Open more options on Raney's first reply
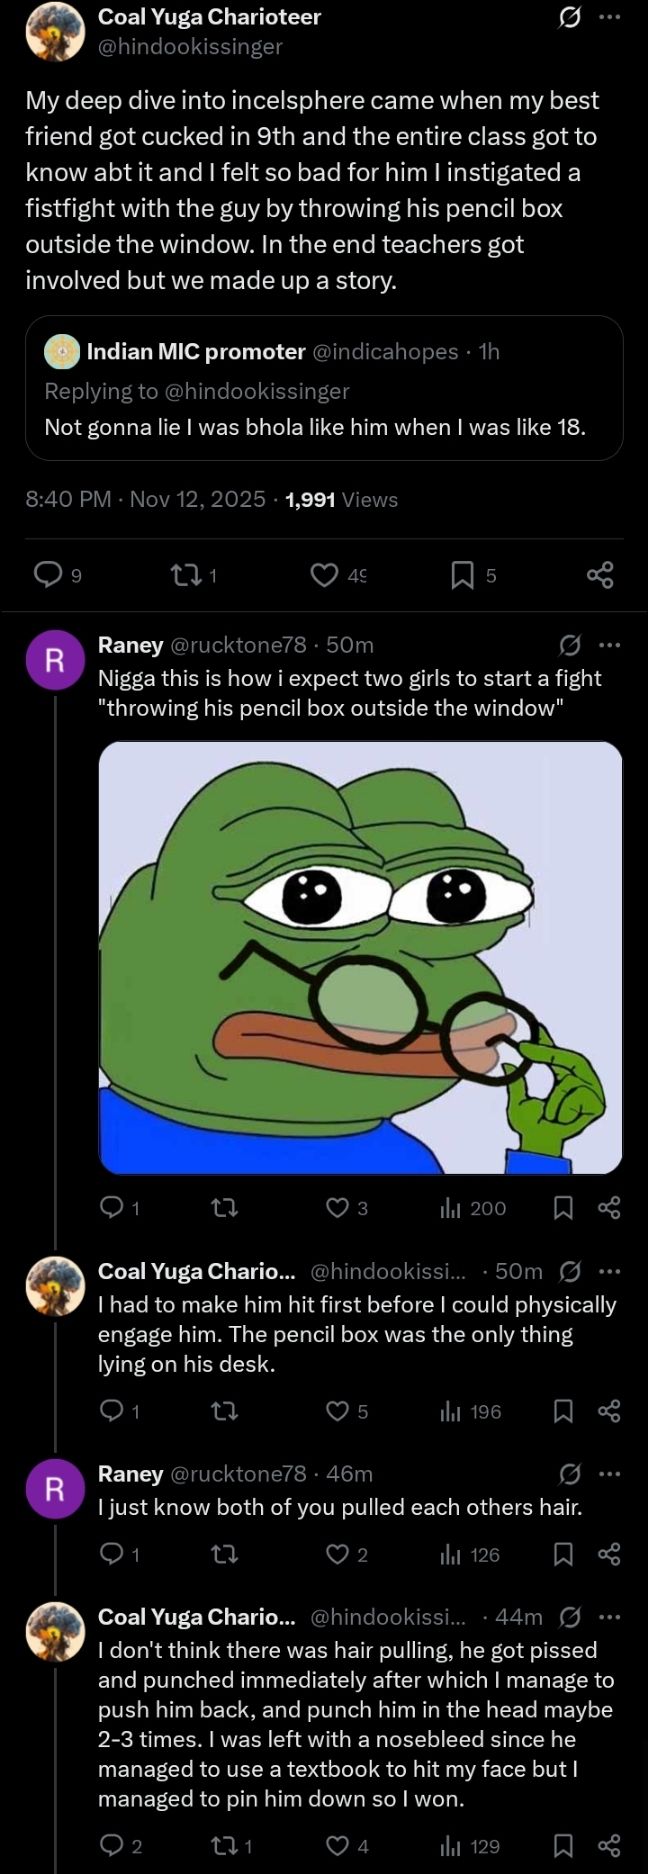 click(x=609, y=645)
